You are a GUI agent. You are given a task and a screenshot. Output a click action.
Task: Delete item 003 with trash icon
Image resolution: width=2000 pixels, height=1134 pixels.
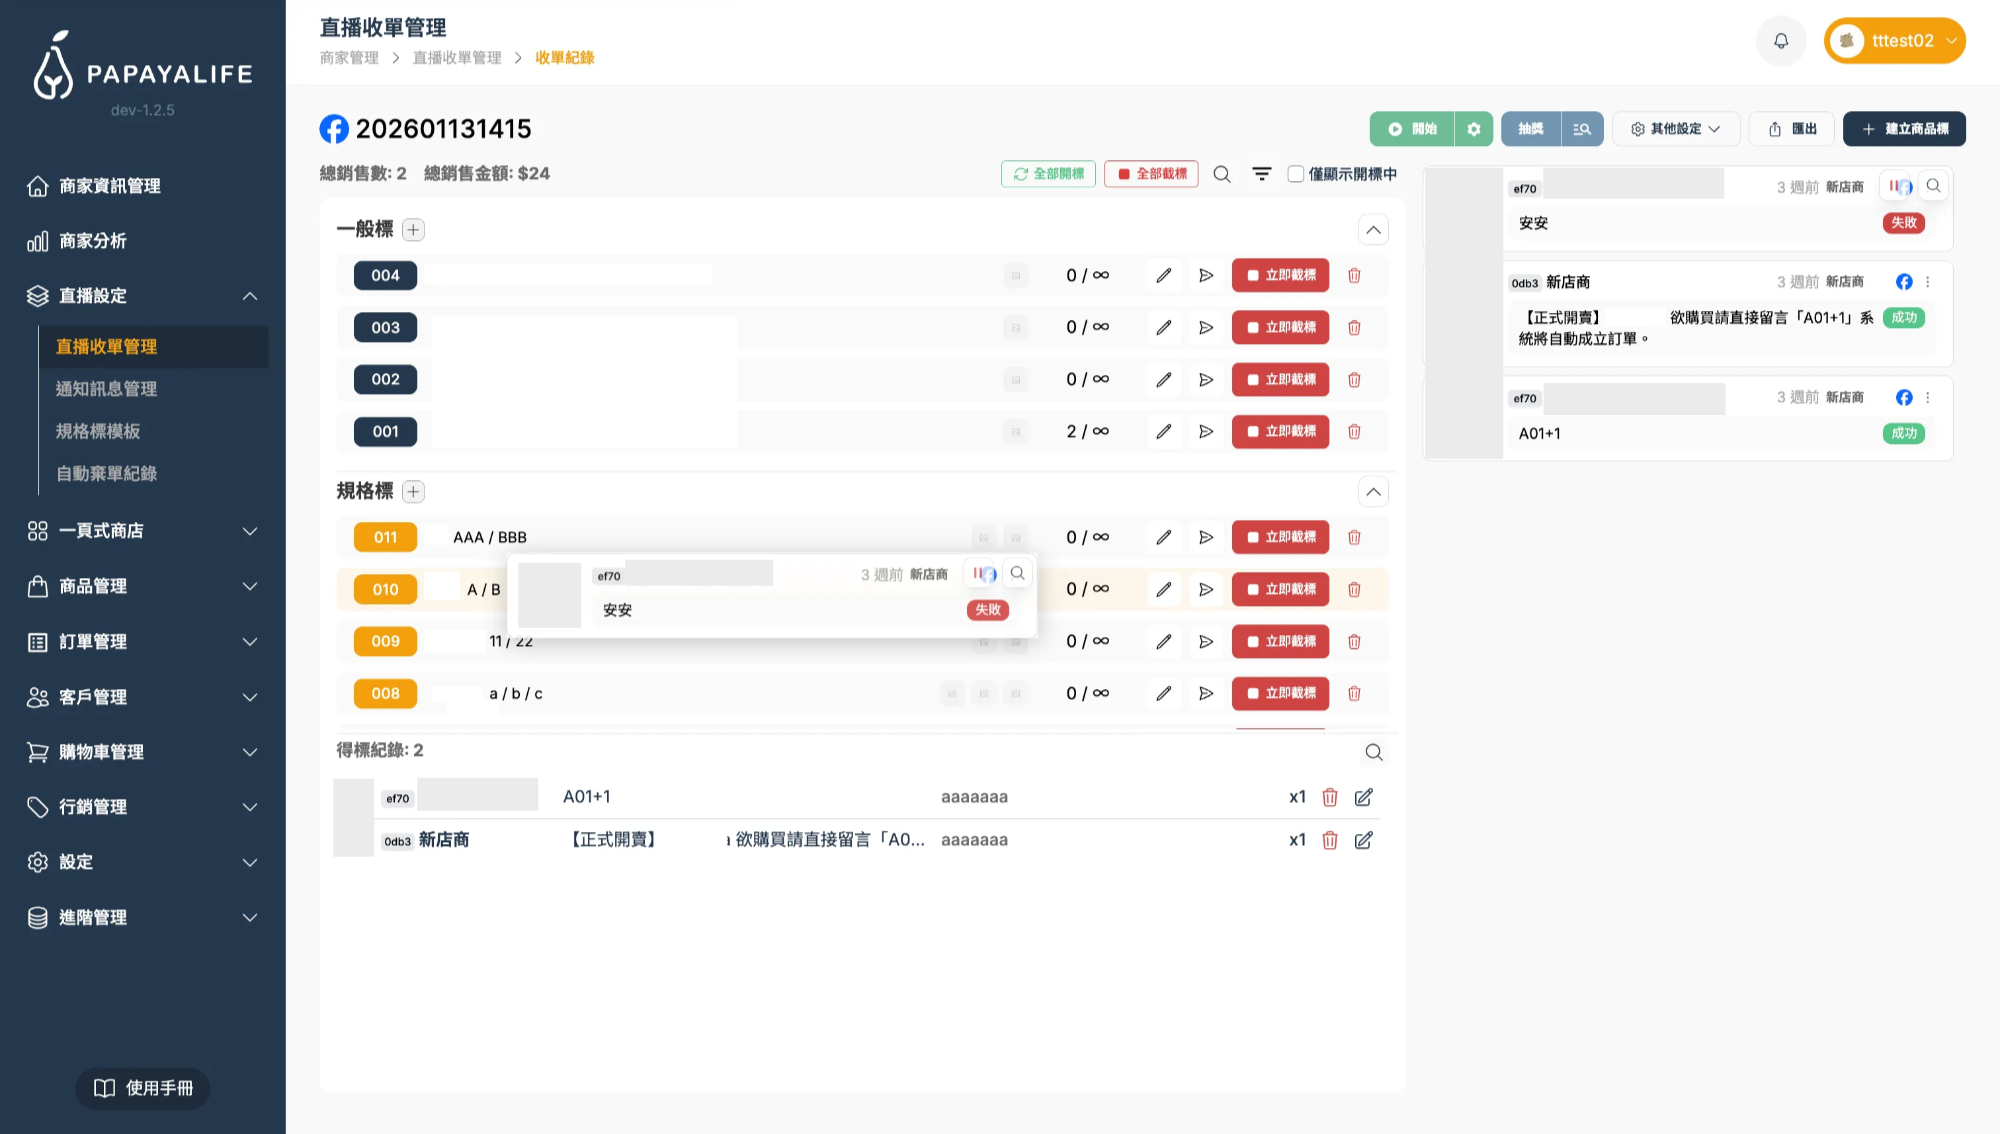coord(1354,327)
